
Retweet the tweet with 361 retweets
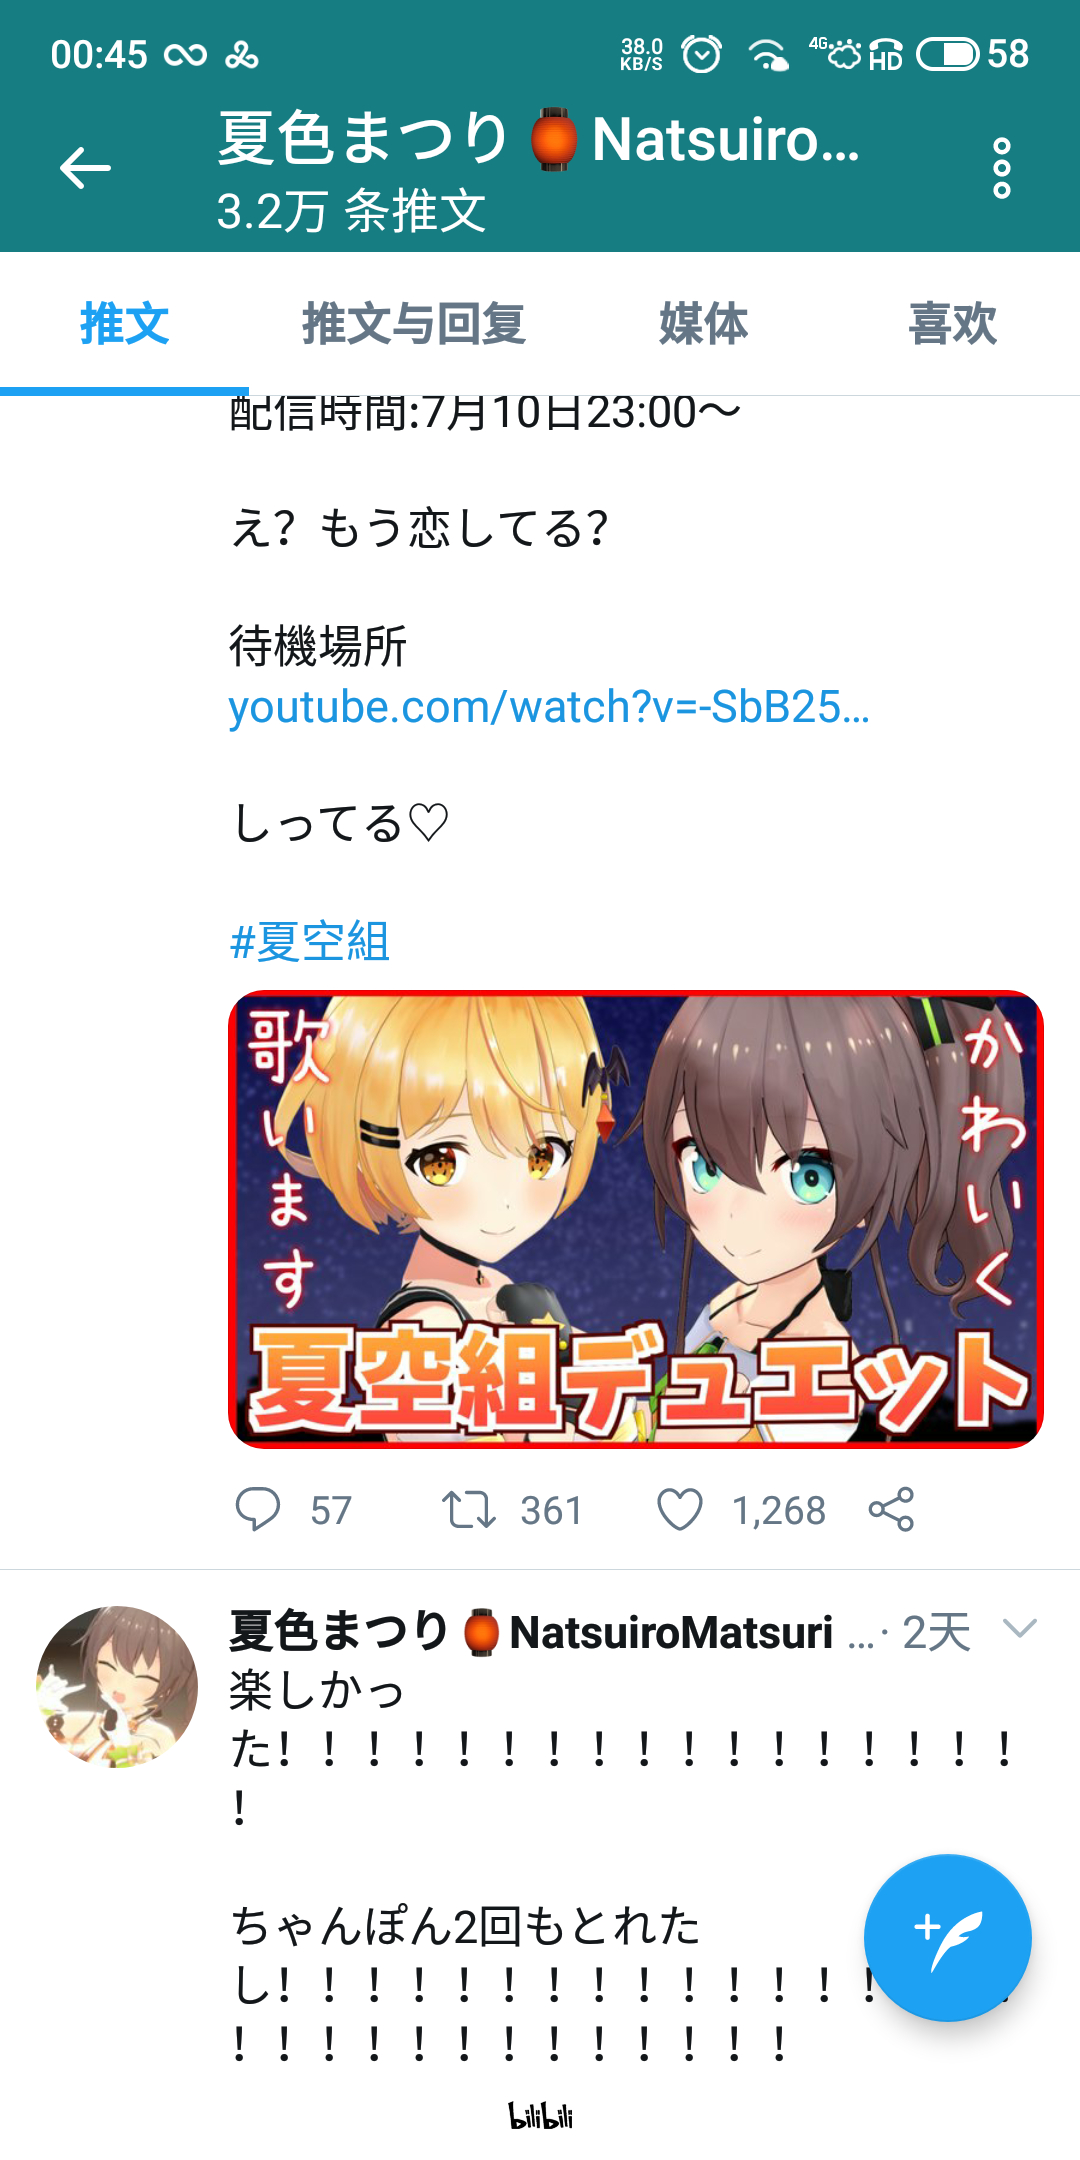click(x=469, y=1509)
